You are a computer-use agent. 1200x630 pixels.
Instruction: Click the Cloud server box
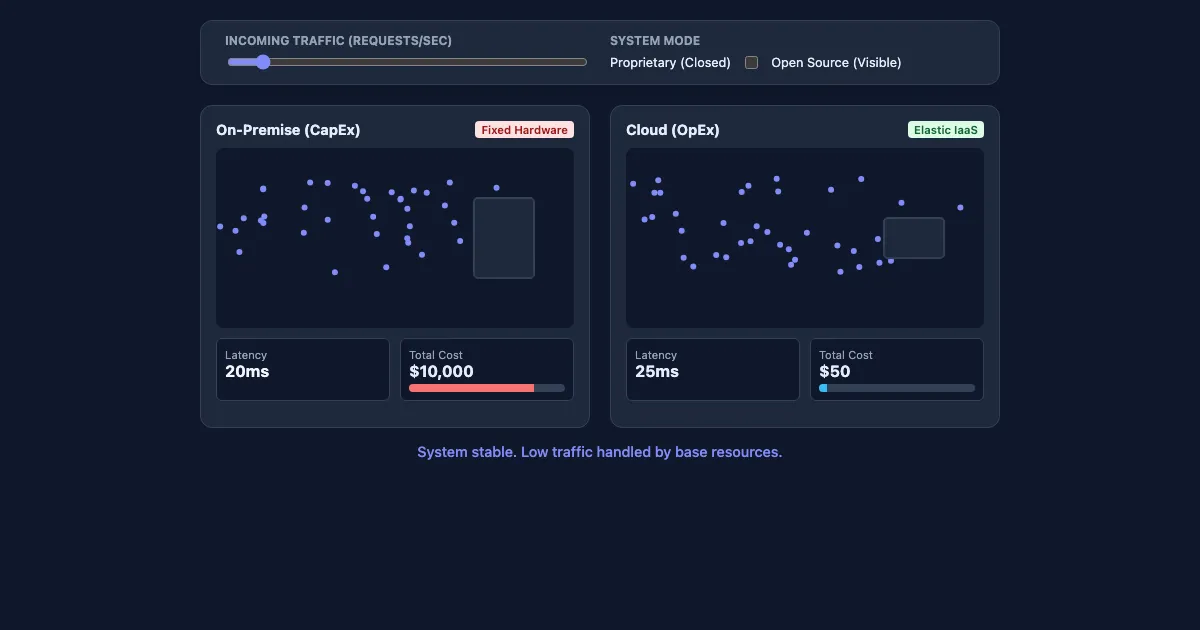[x=914, y=238]
